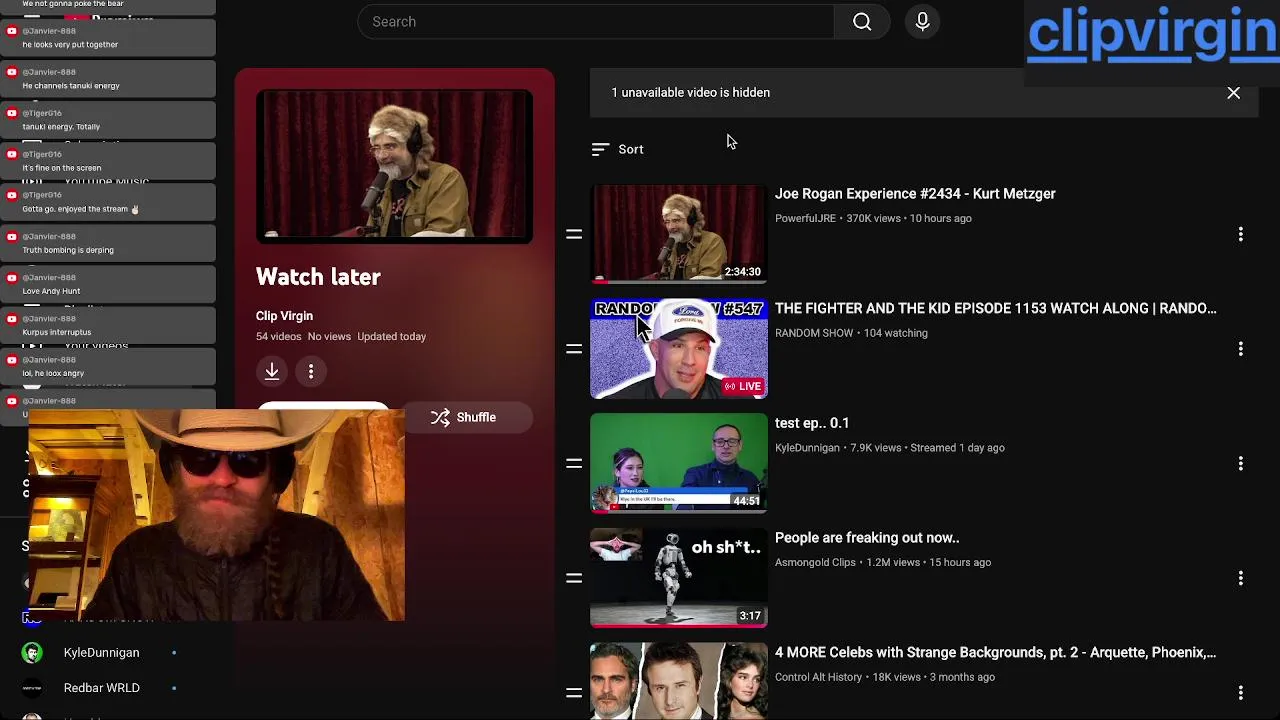Viewport: 1280px width, 720px height.
Task: Open the test ep.. 0.1 video thumbnail
Action: (678, 463)
